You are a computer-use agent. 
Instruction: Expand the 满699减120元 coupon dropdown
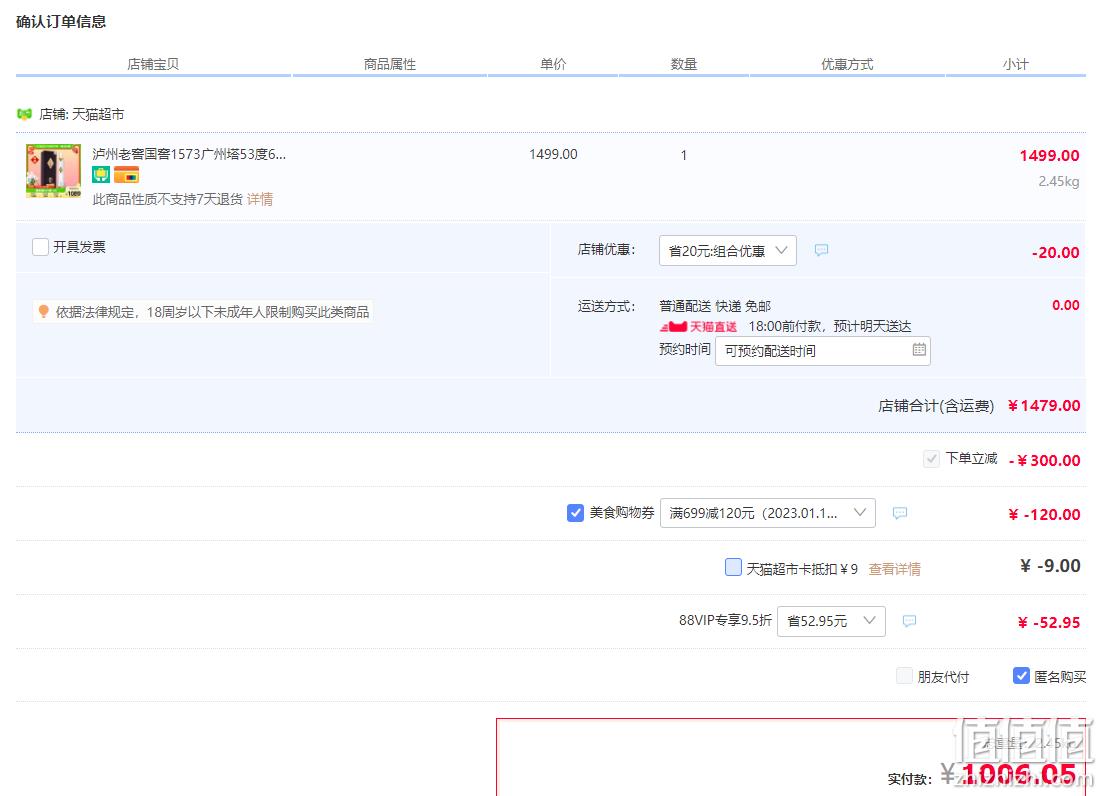pyautogui.click(x=767, y=513)
